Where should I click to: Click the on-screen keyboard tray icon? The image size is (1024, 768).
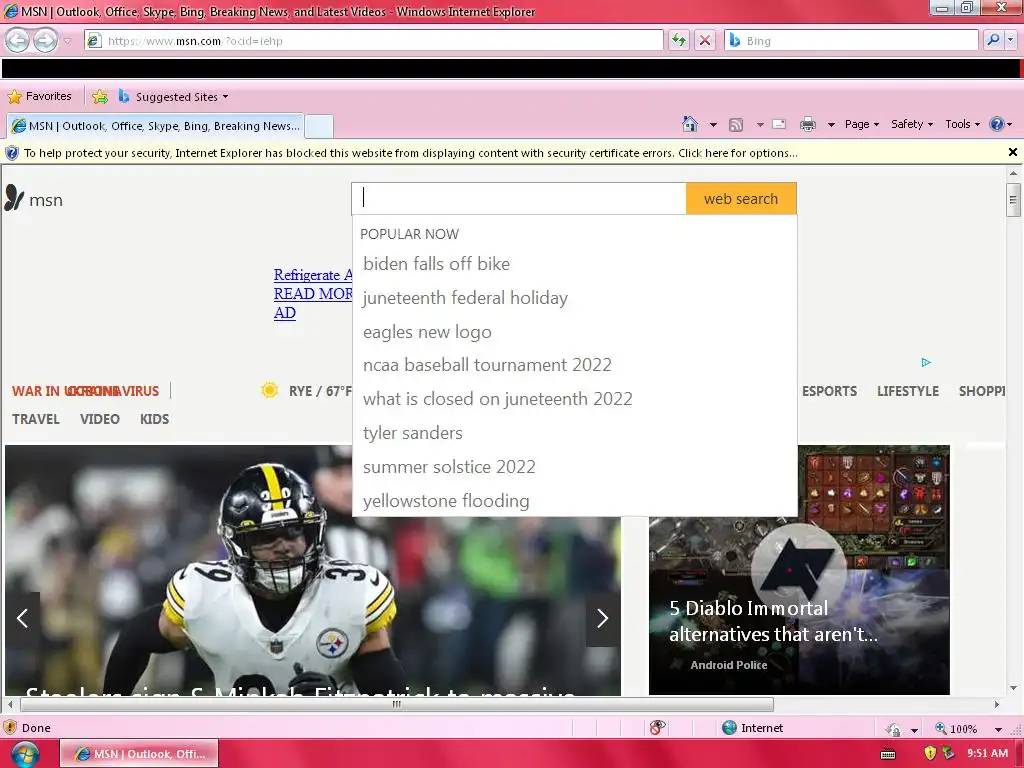point(888,754)
